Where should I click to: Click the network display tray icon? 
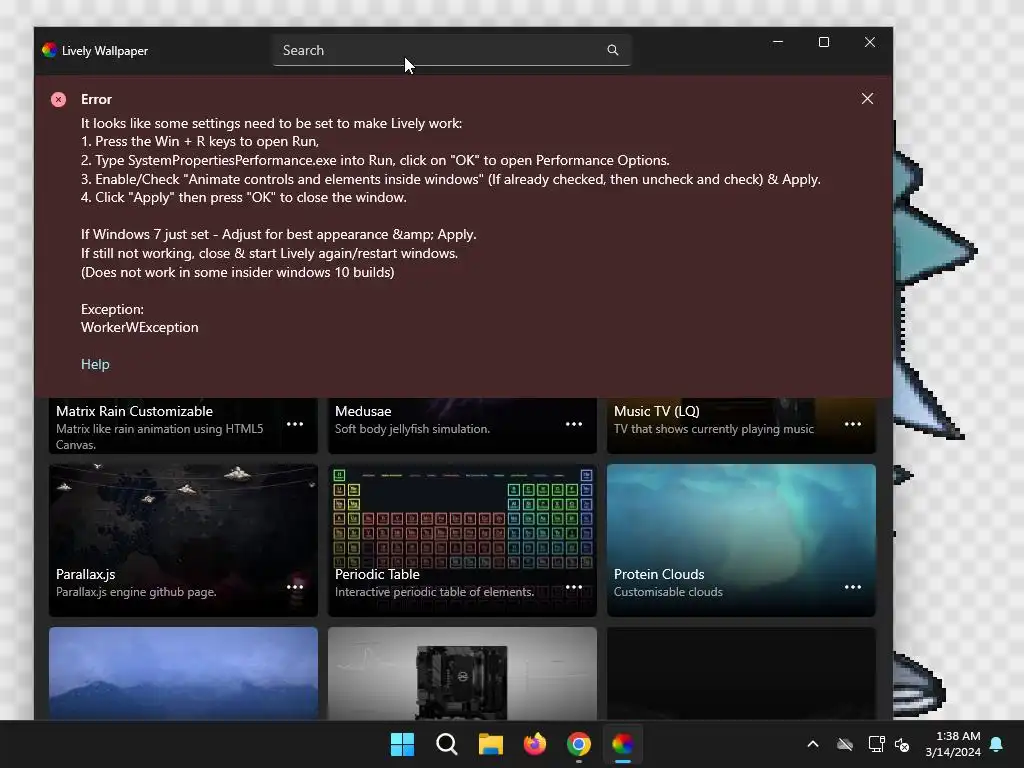click(x=876, y=744)
